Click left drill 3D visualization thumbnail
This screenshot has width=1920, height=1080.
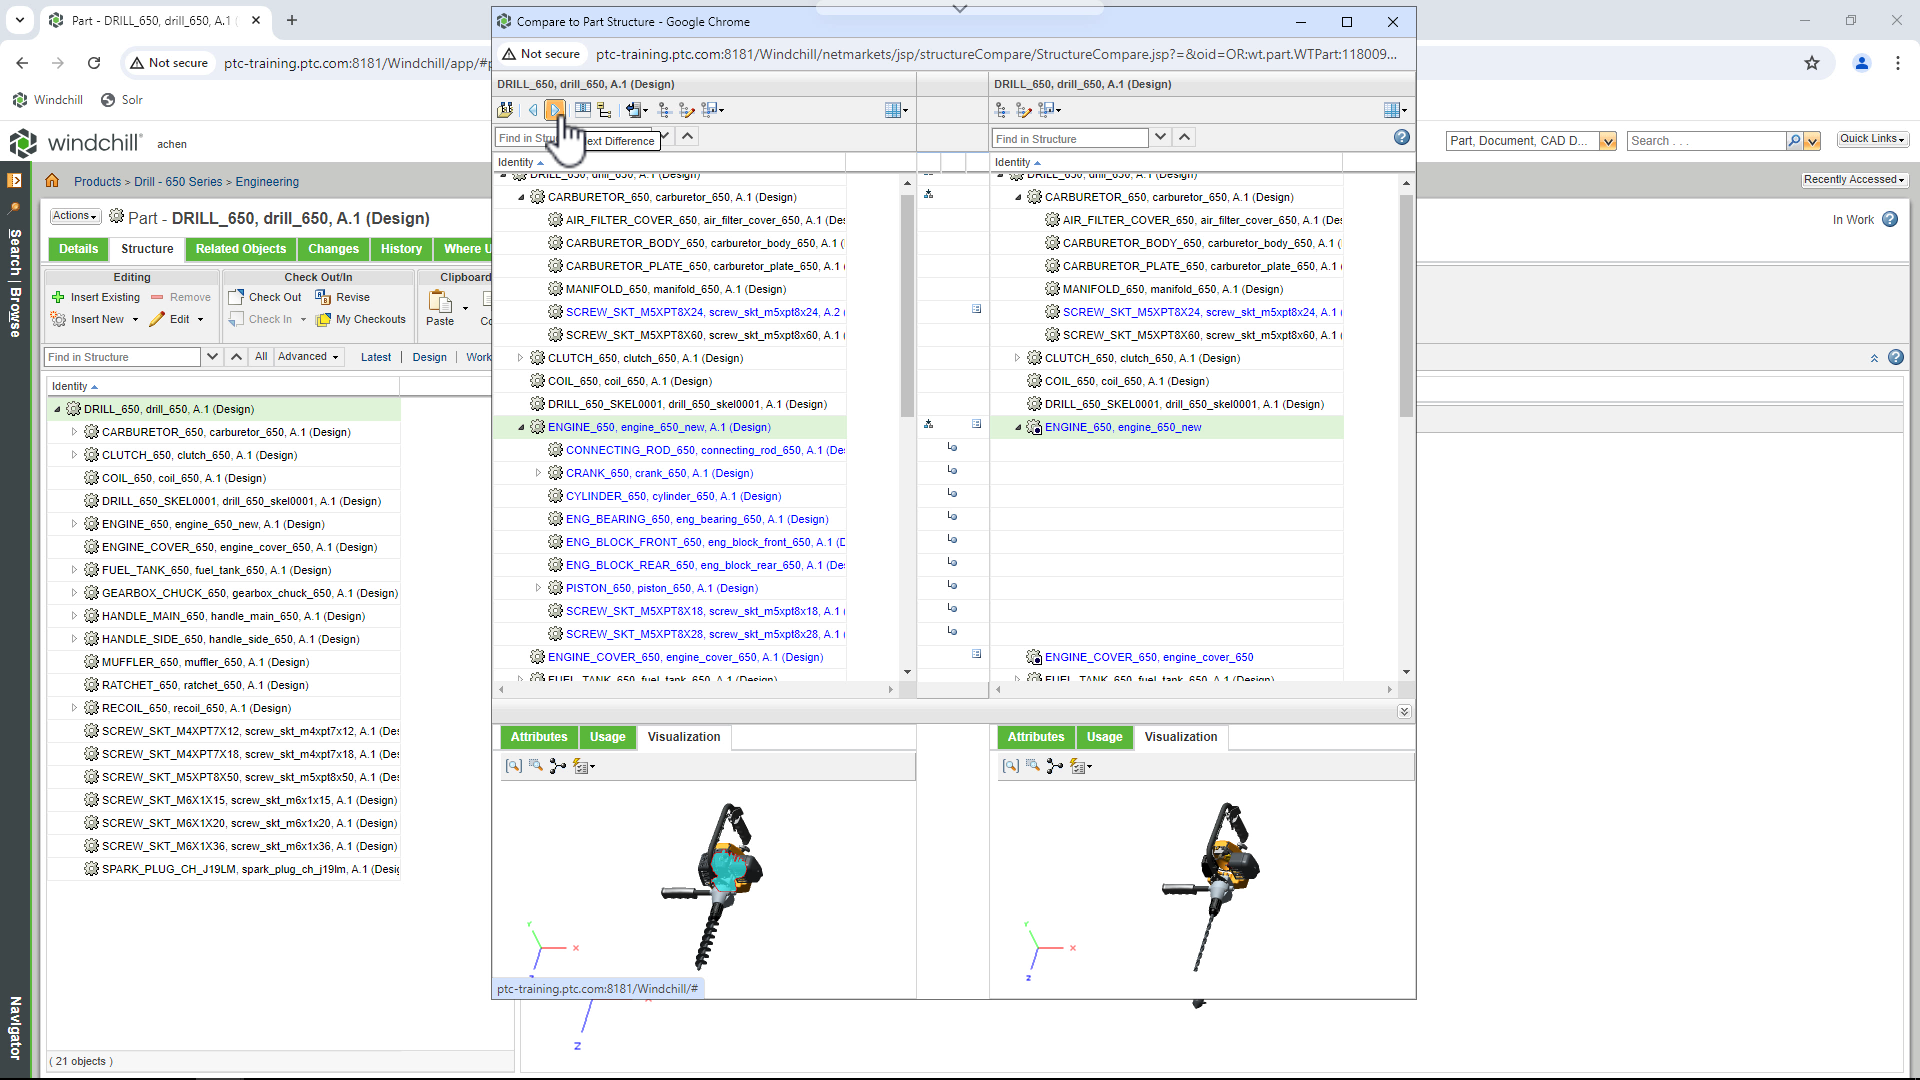(712, 885)
